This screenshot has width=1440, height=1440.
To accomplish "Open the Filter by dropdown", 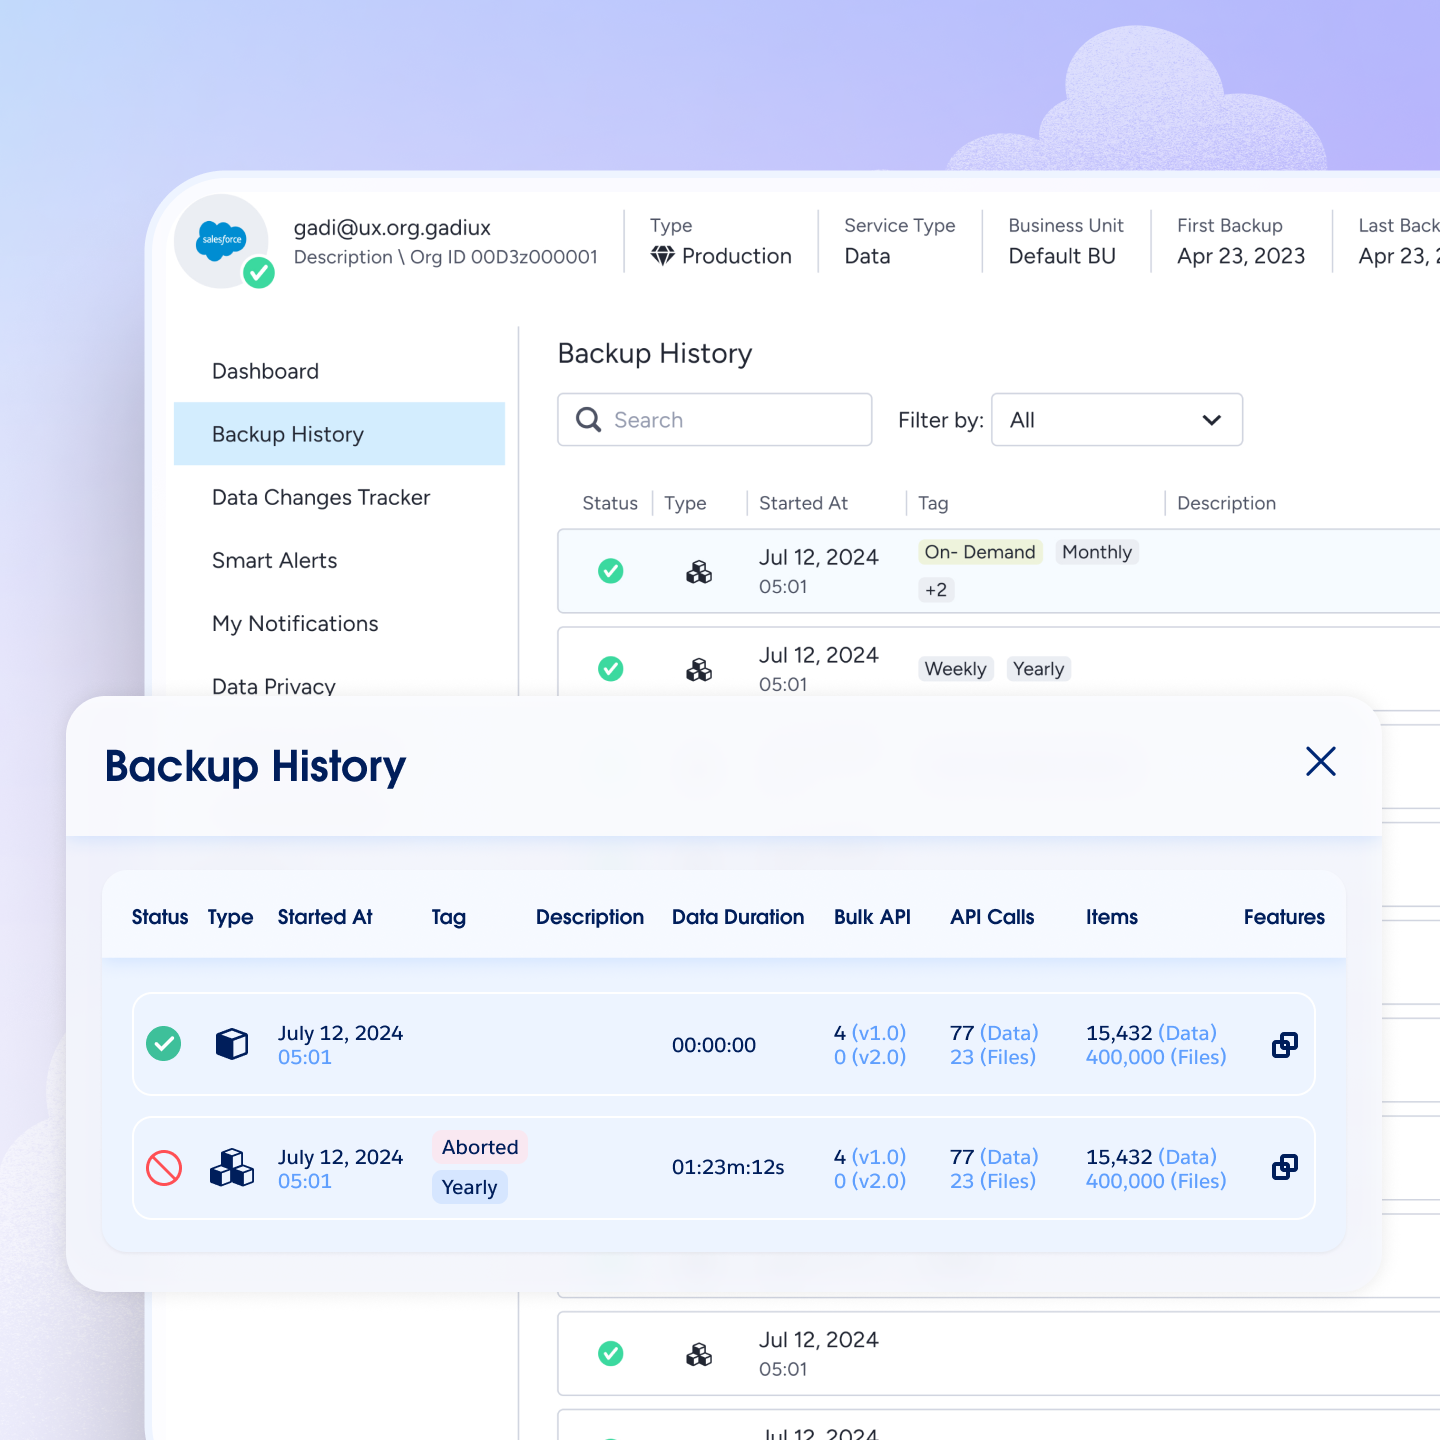I will click(x=1116, y=420).
